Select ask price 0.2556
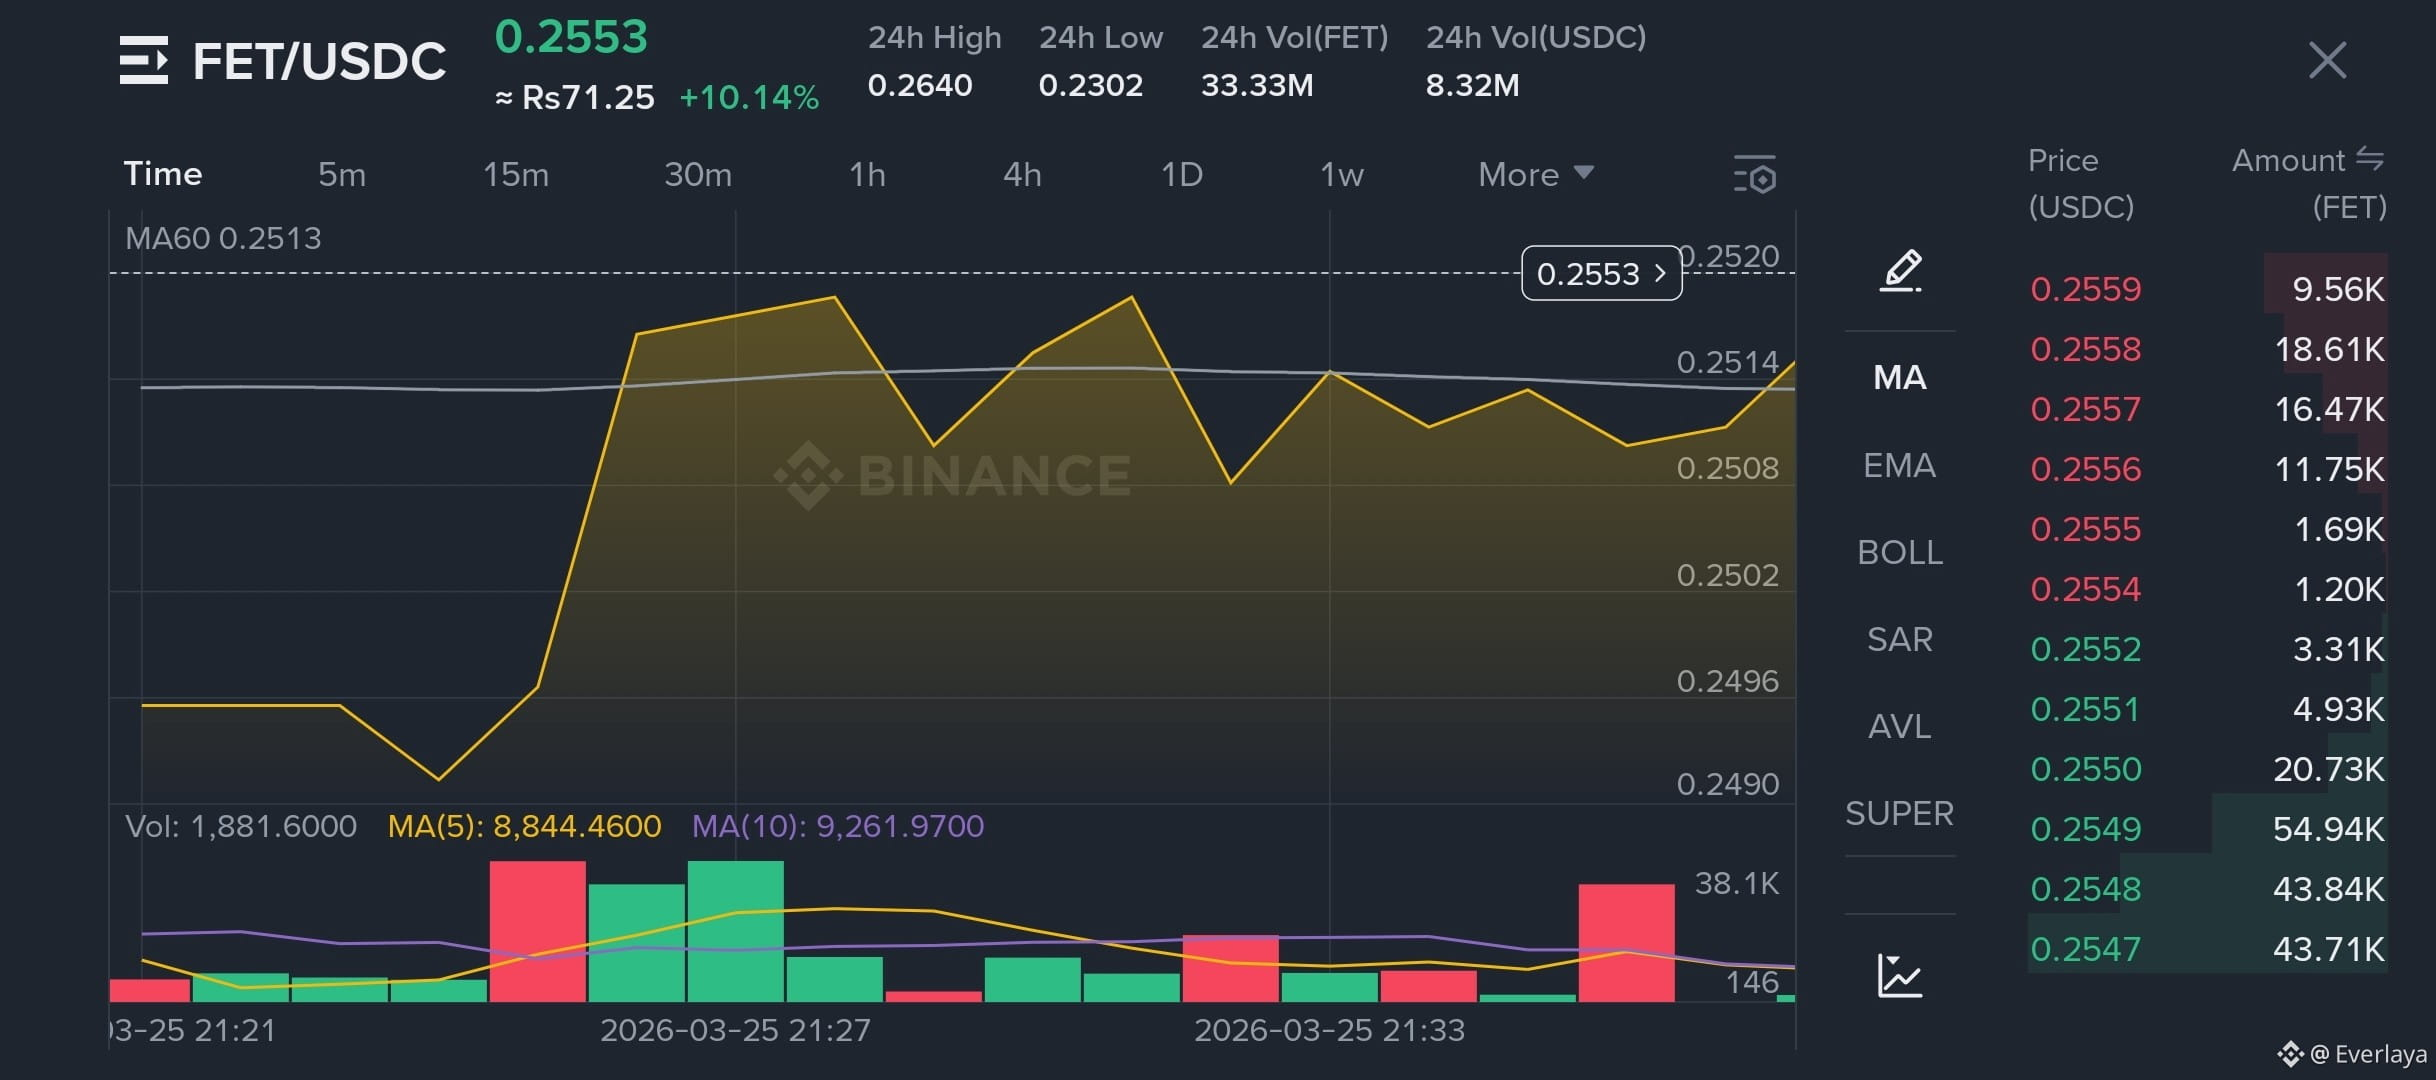2436x1080 pixels. click(x=2086, y=469)
